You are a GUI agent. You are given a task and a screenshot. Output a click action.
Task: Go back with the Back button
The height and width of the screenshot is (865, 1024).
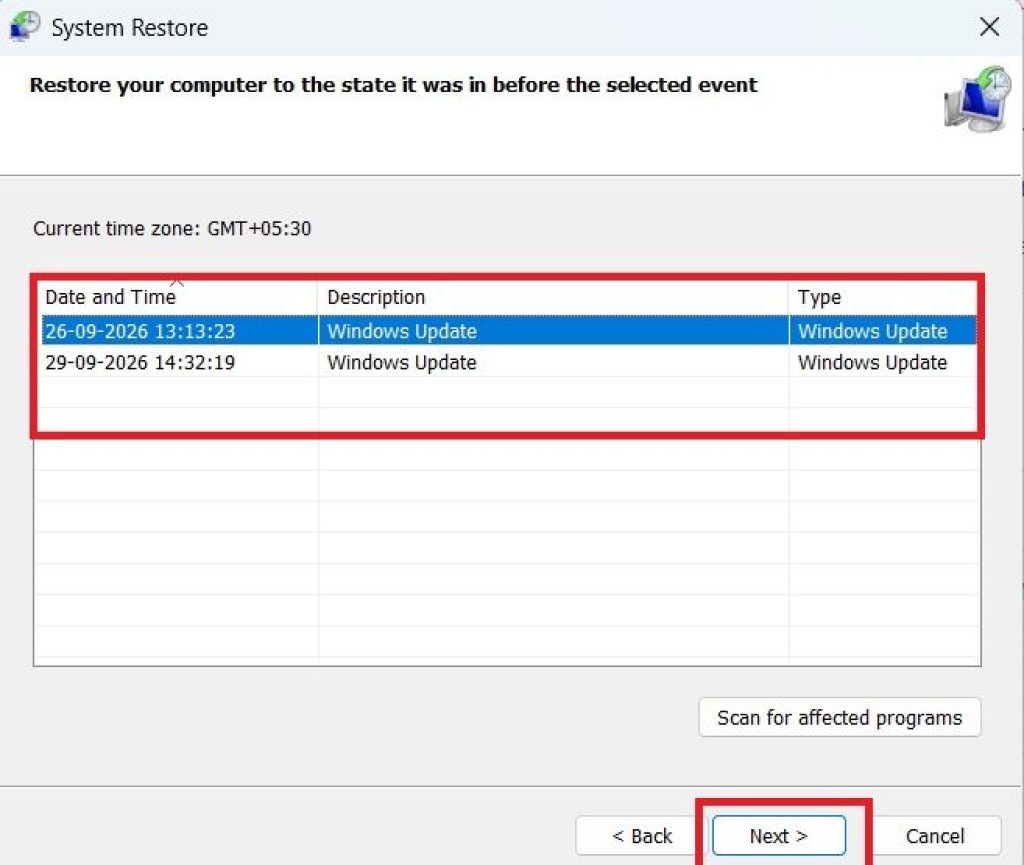point(641,836)
